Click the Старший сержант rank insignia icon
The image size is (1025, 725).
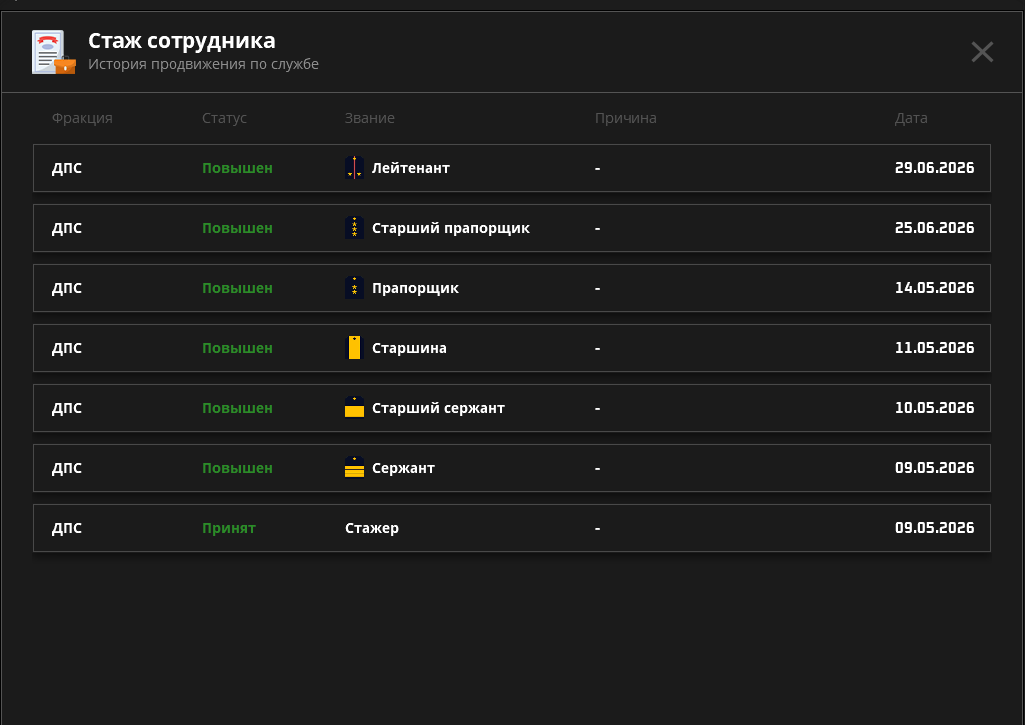coord(354,407)
